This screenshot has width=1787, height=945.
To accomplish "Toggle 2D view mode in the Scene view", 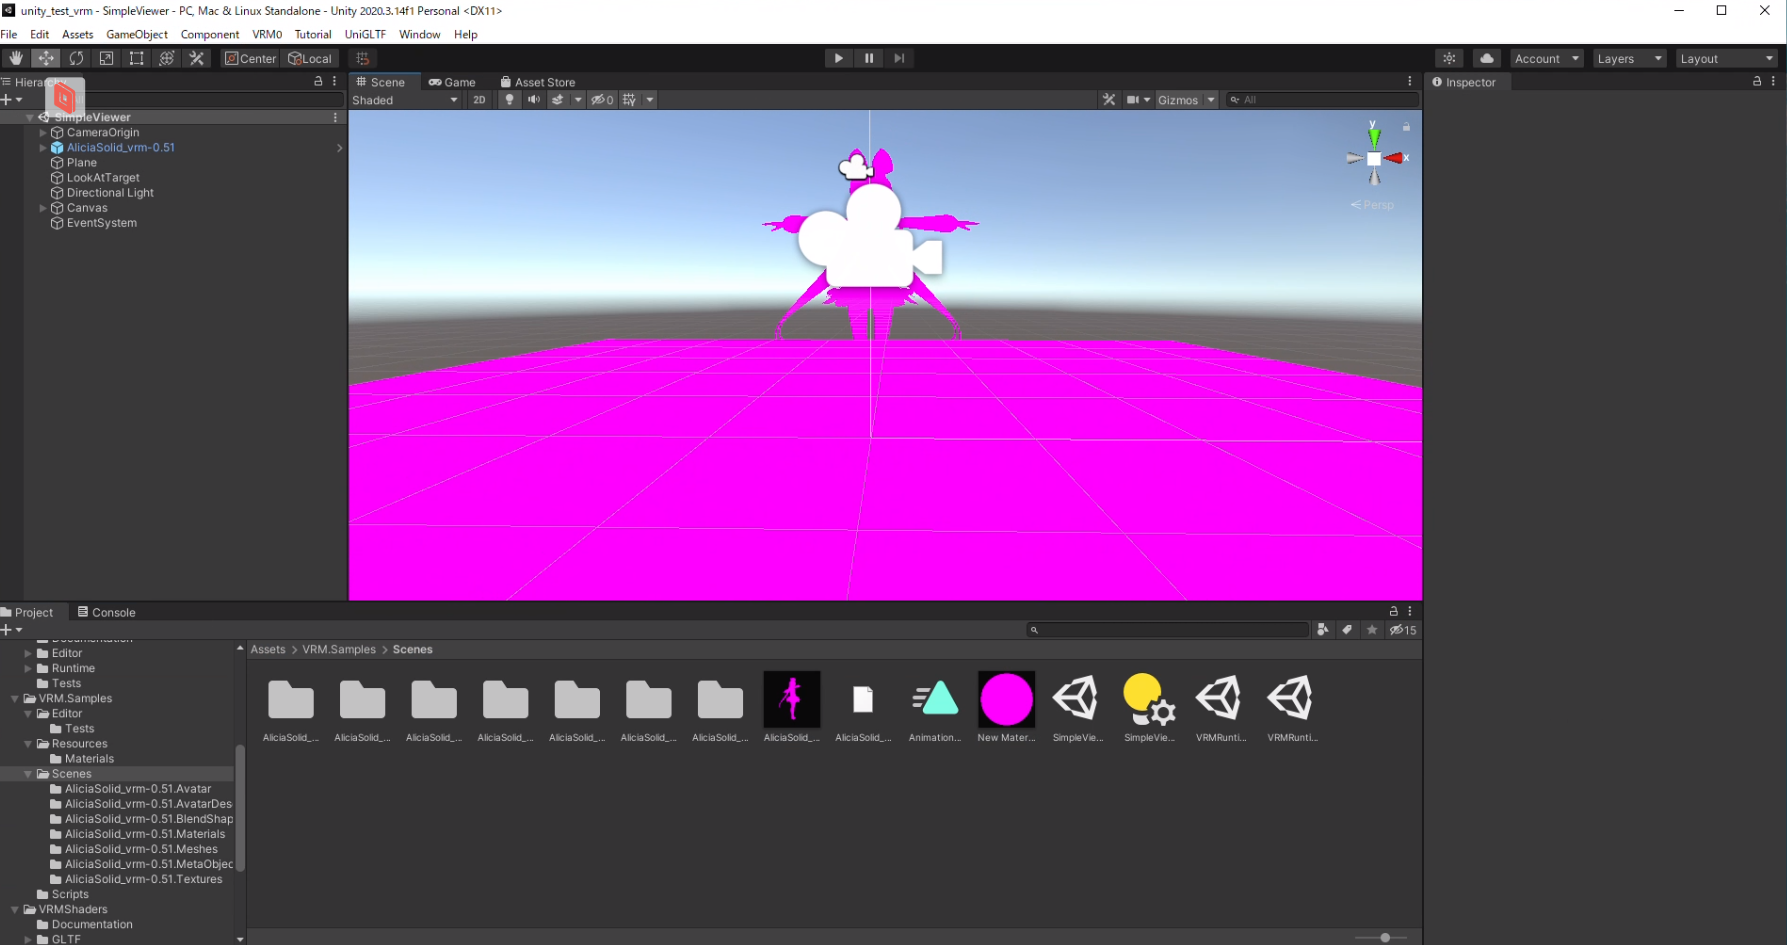I will 479,99.
